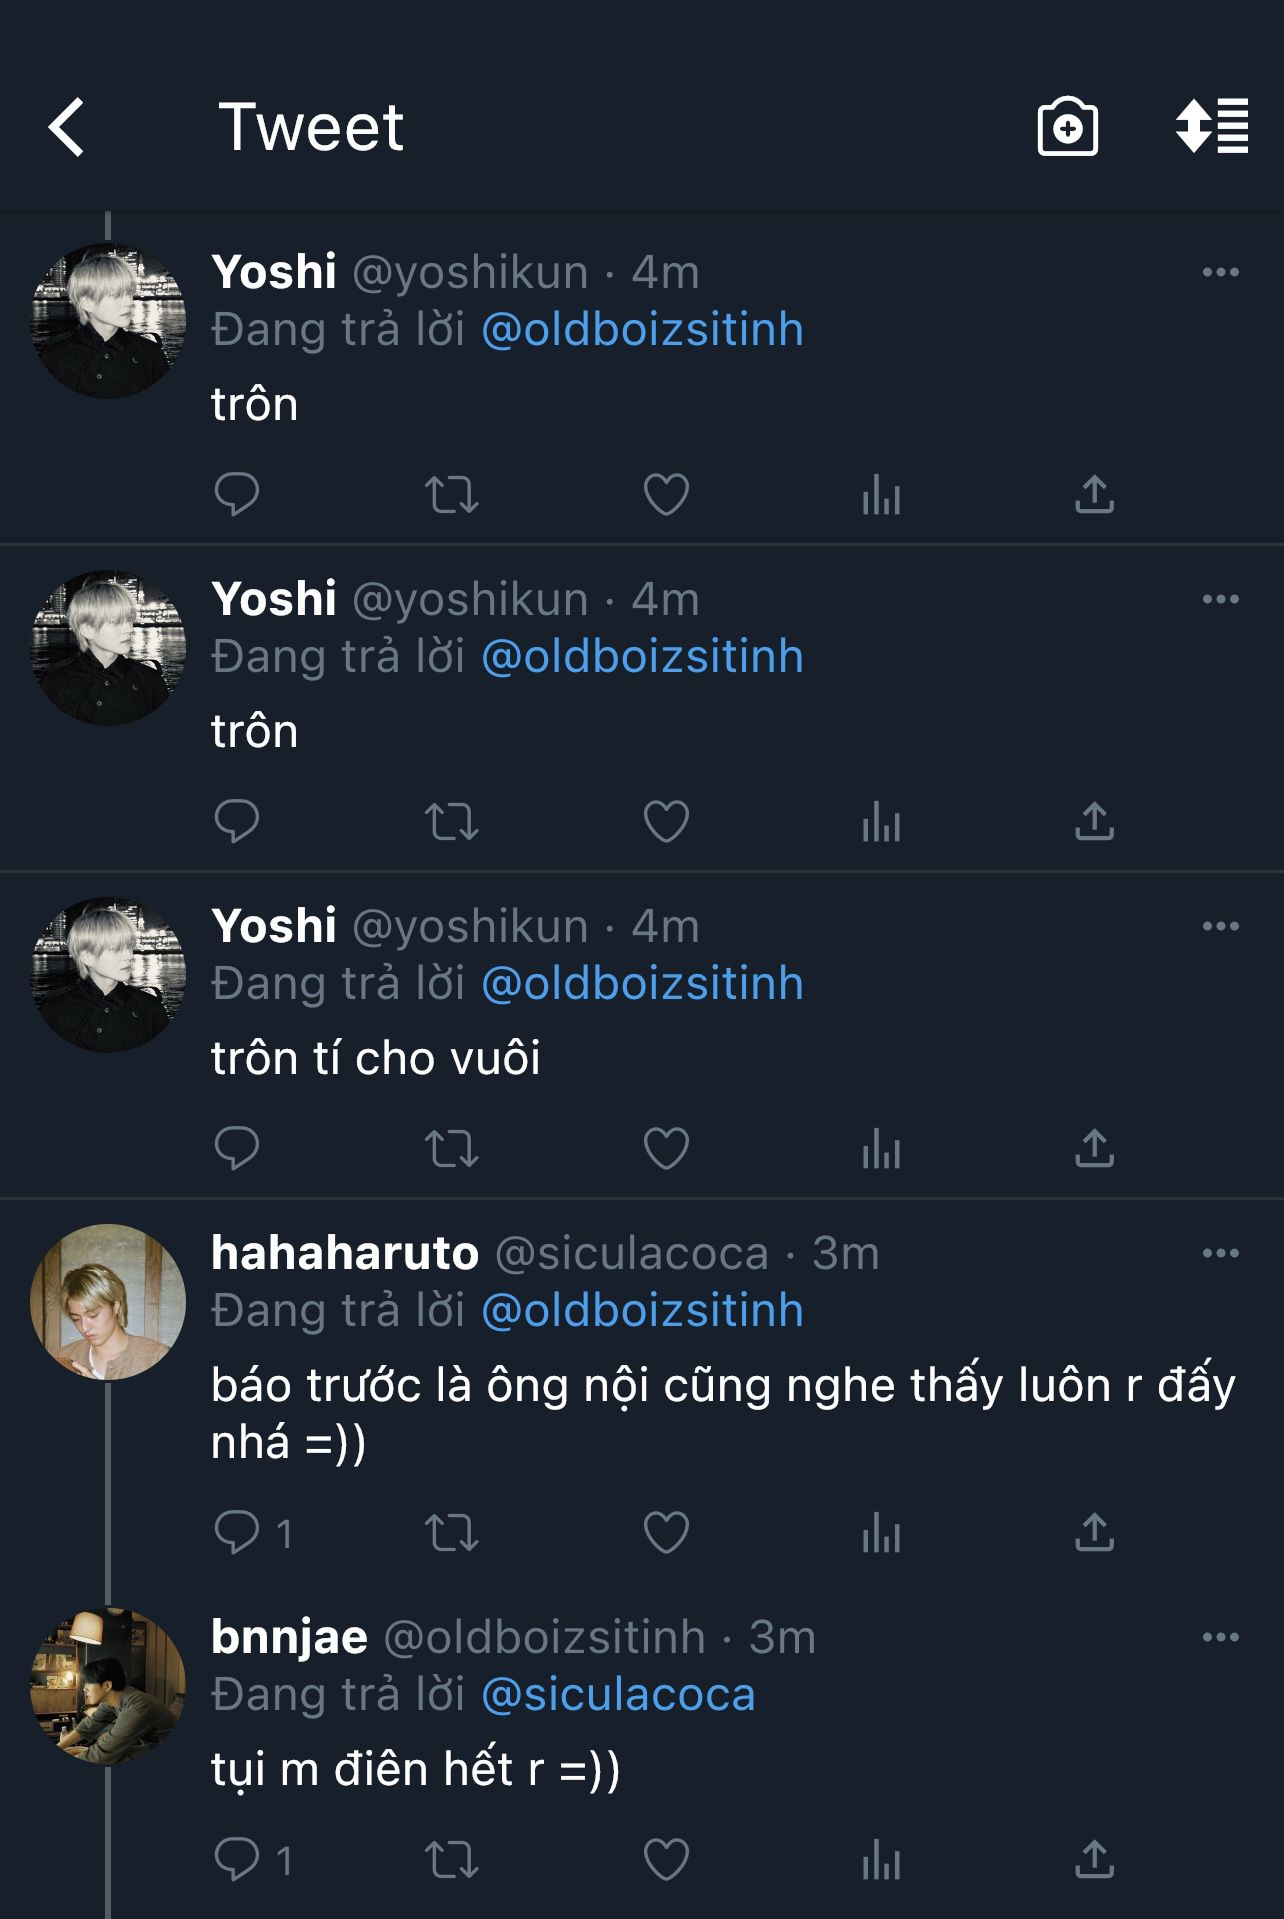This screenshot has height=1919, width=1284.
Task: Retweet Yoshi's second "trôn" tweet
Action: [452, 822]
